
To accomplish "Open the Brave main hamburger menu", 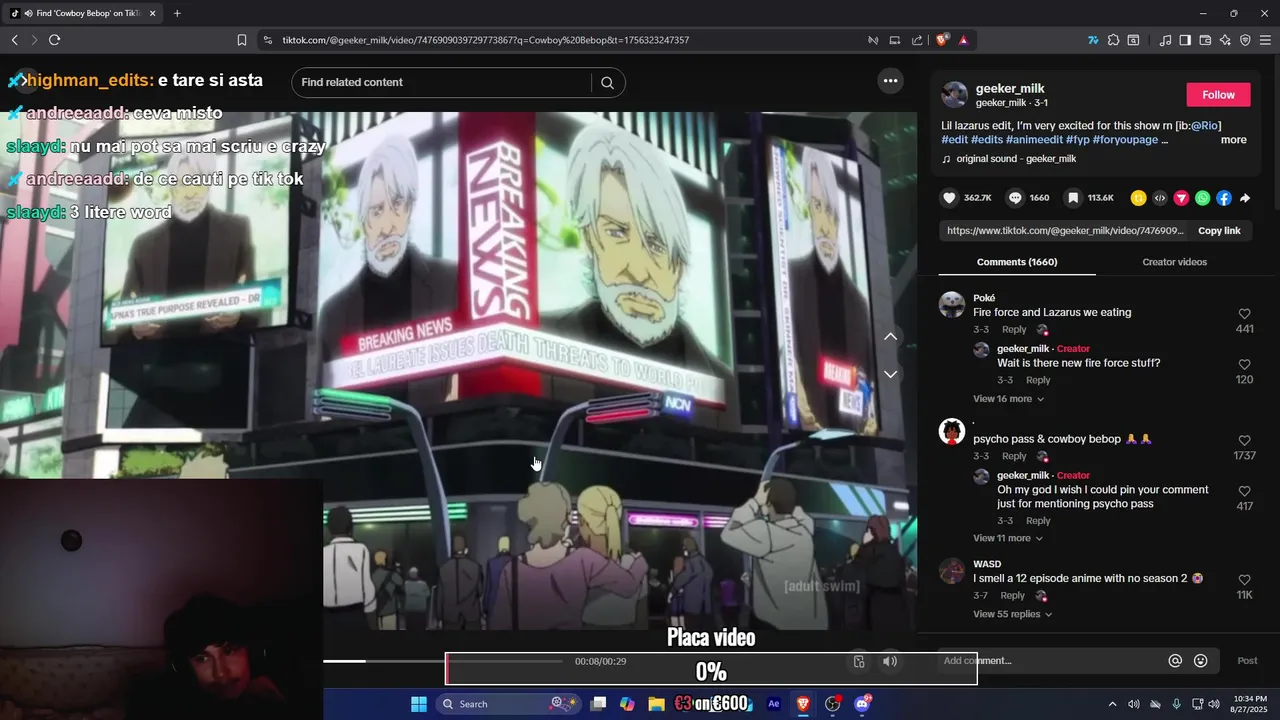I will click(x=1265, y=40).
